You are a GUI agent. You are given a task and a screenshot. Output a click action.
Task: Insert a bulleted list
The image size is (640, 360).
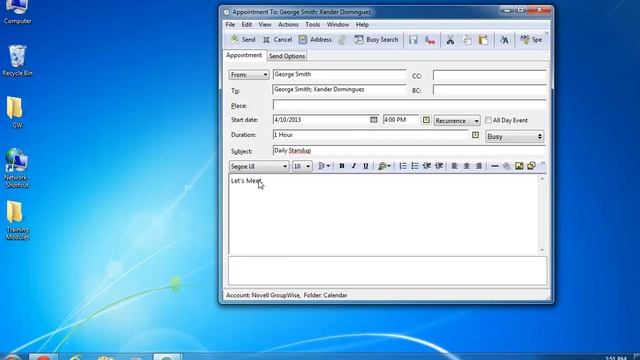coord(415,166)
